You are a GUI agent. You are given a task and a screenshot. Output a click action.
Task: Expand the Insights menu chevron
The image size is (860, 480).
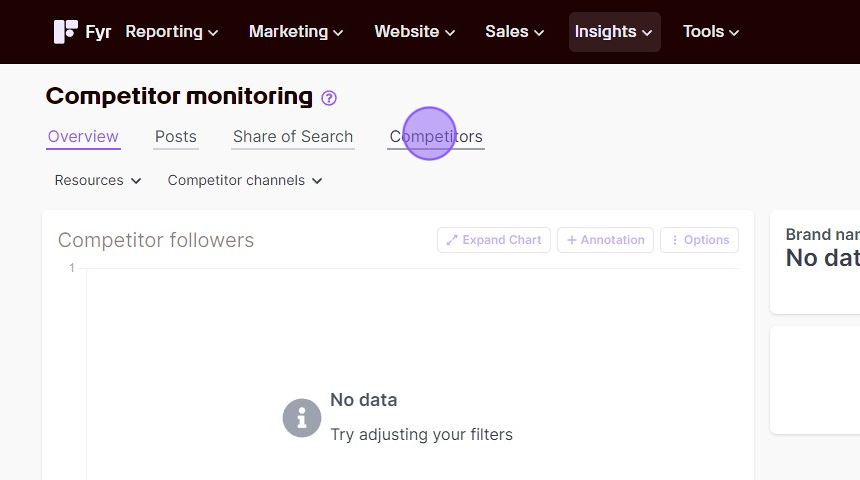coord(647,33)
